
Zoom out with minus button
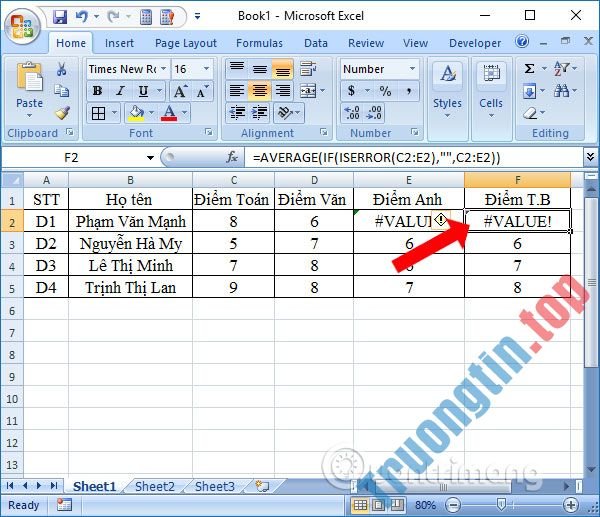coord(453,506)
